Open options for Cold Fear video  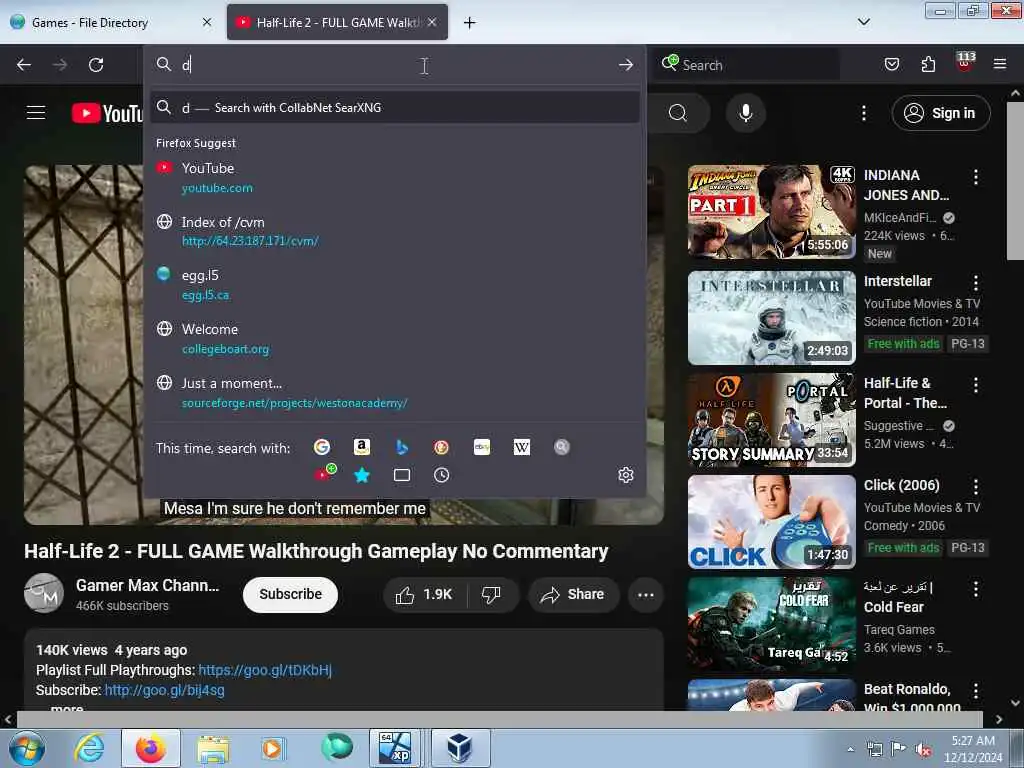976,588
